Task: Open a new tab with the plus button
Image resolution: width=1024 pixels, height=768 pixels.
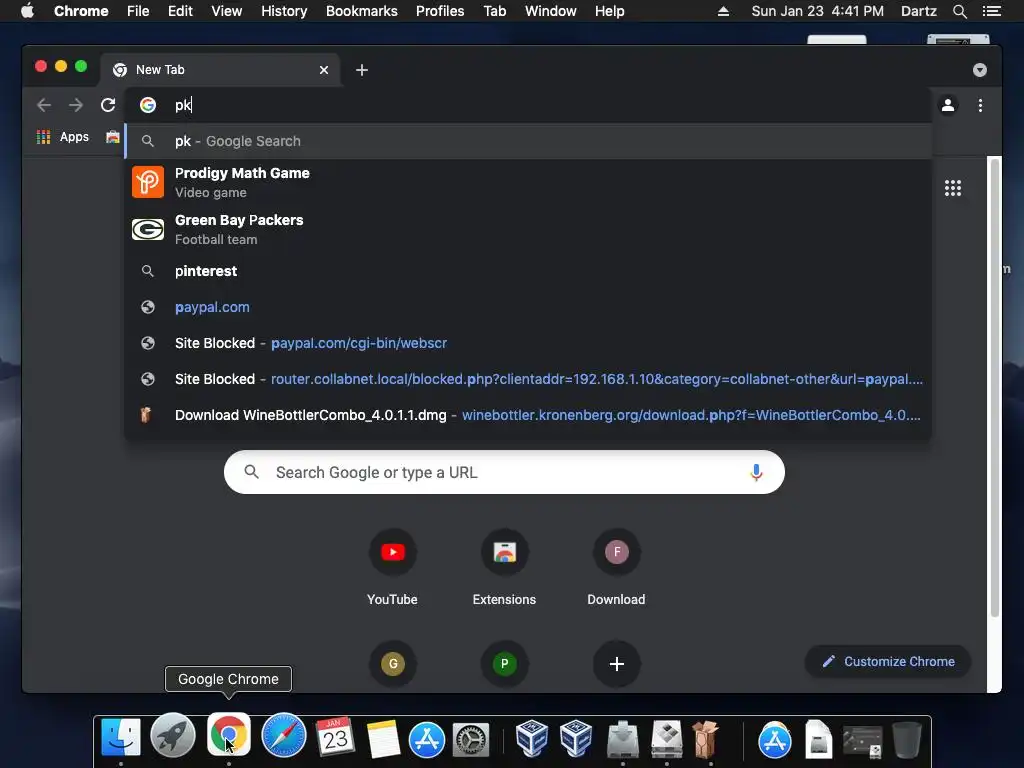Action: point(362,70)
